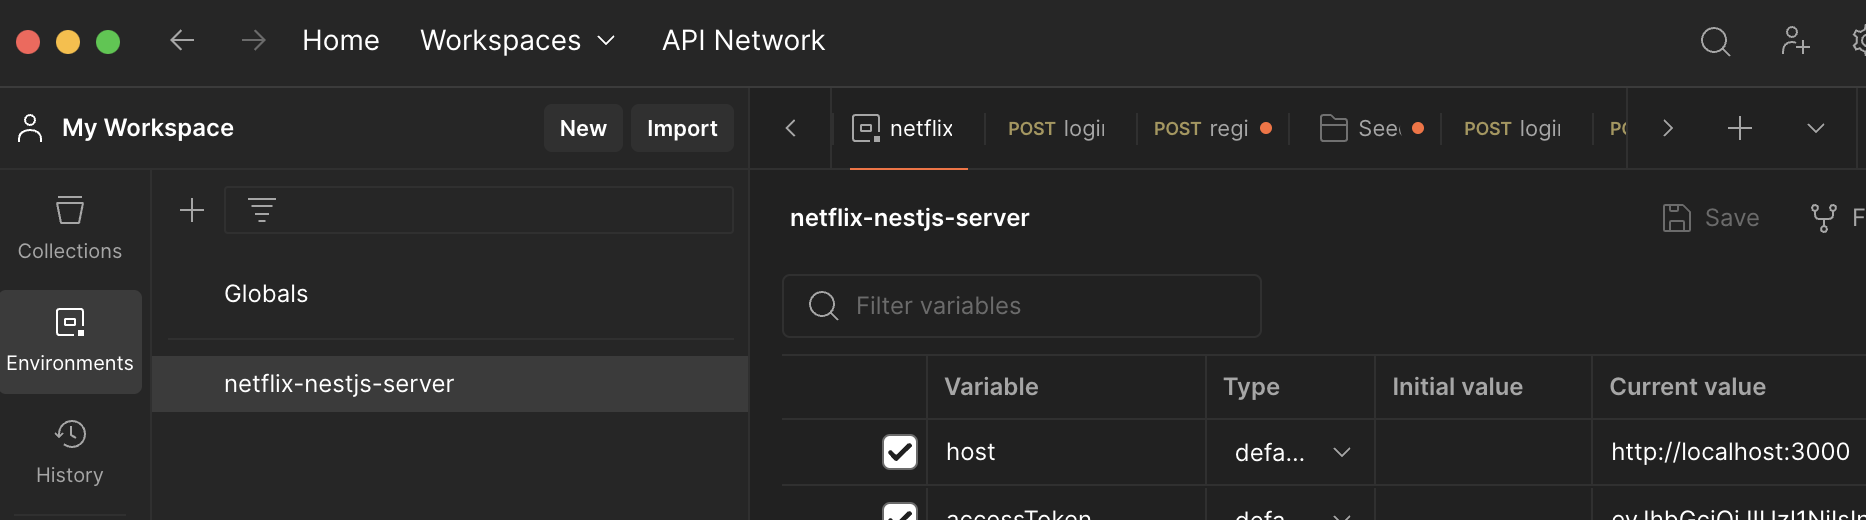Toggle the accessToken variable checkbox
Screen dimensions: 1866x520
(x=900, y=513)
